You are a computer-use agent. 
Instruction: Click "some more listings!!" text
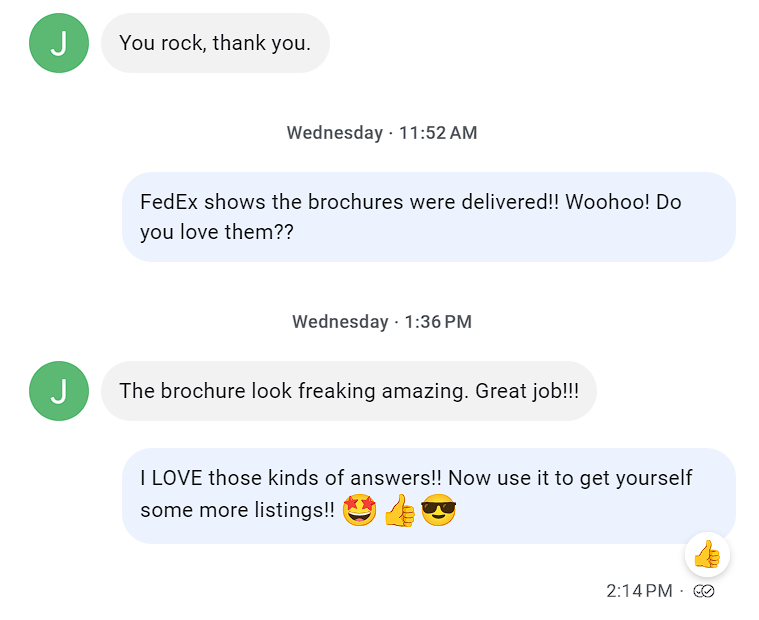tap(237, 510)
